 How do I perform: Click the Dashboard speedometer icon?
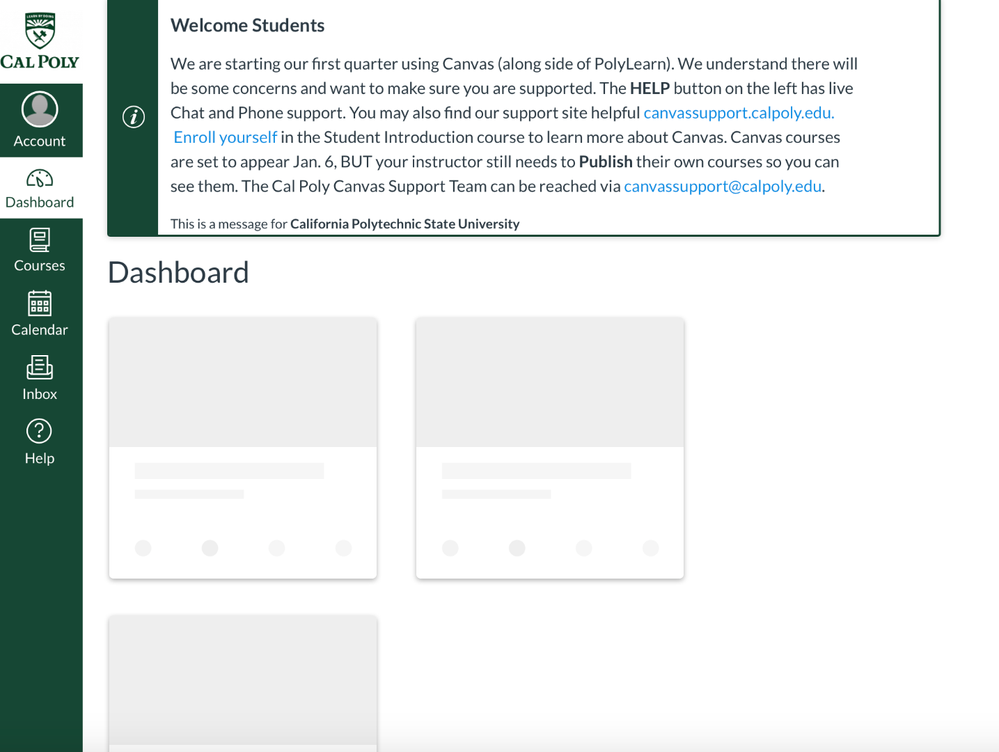point(40,179)
